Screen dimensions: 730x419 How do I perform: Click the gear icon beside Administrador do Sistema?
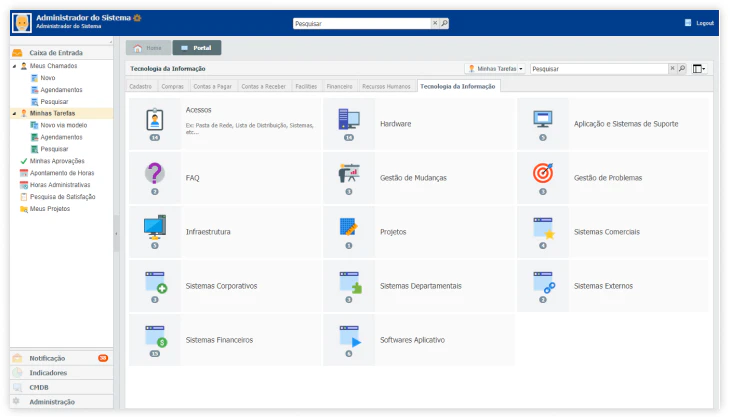(137, 18)
